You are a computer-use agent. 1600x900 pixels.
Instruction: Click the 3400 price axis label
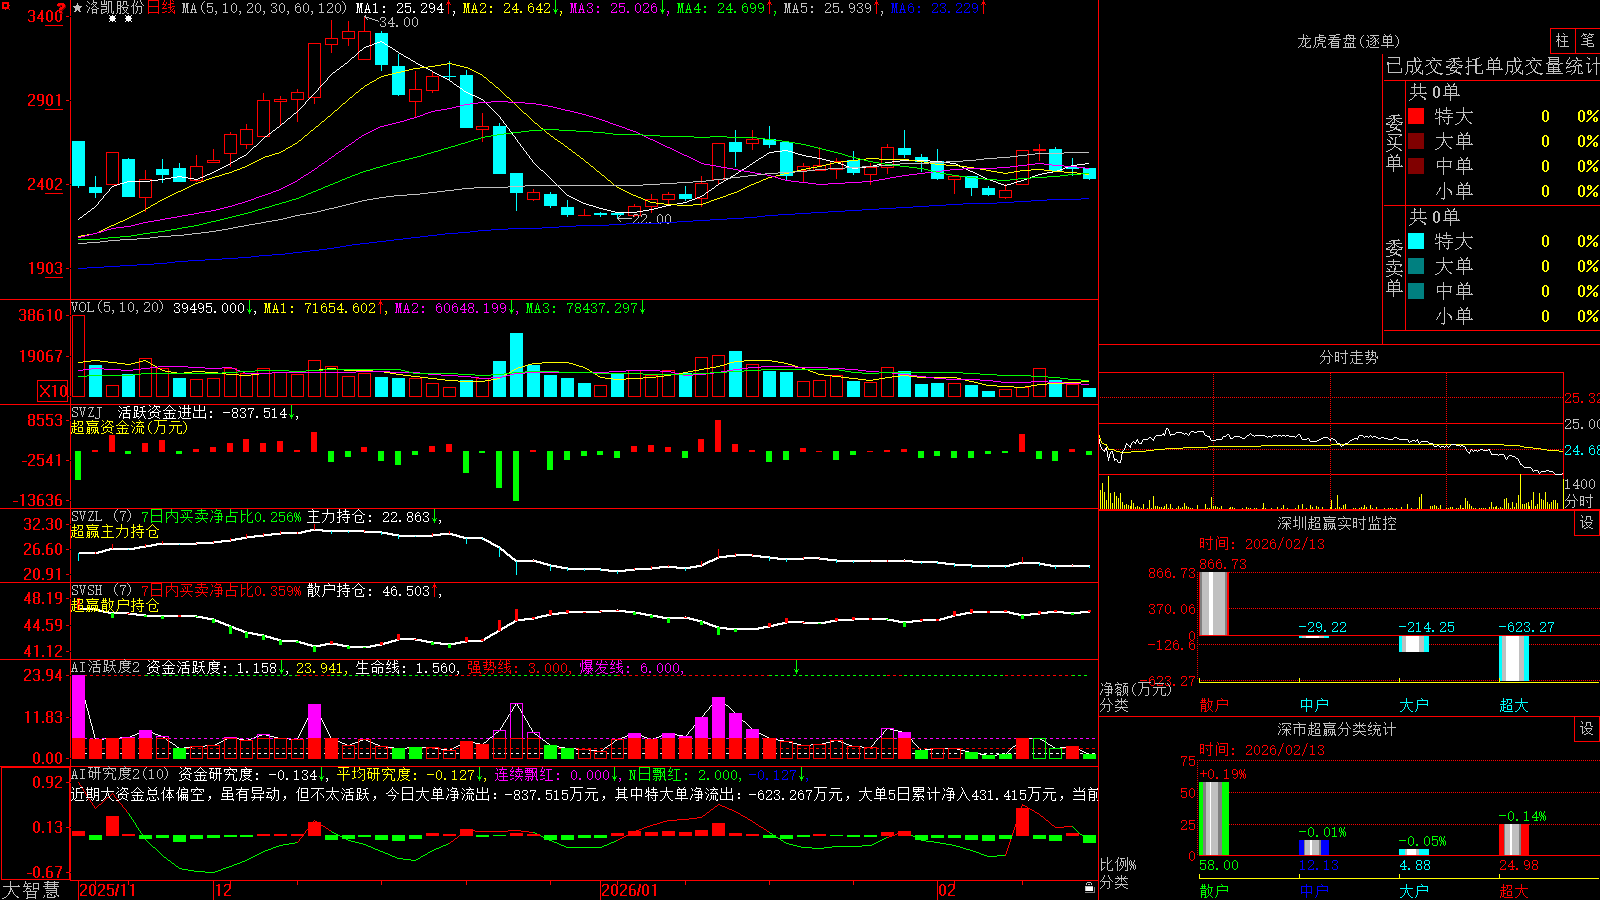pos(45,16)
